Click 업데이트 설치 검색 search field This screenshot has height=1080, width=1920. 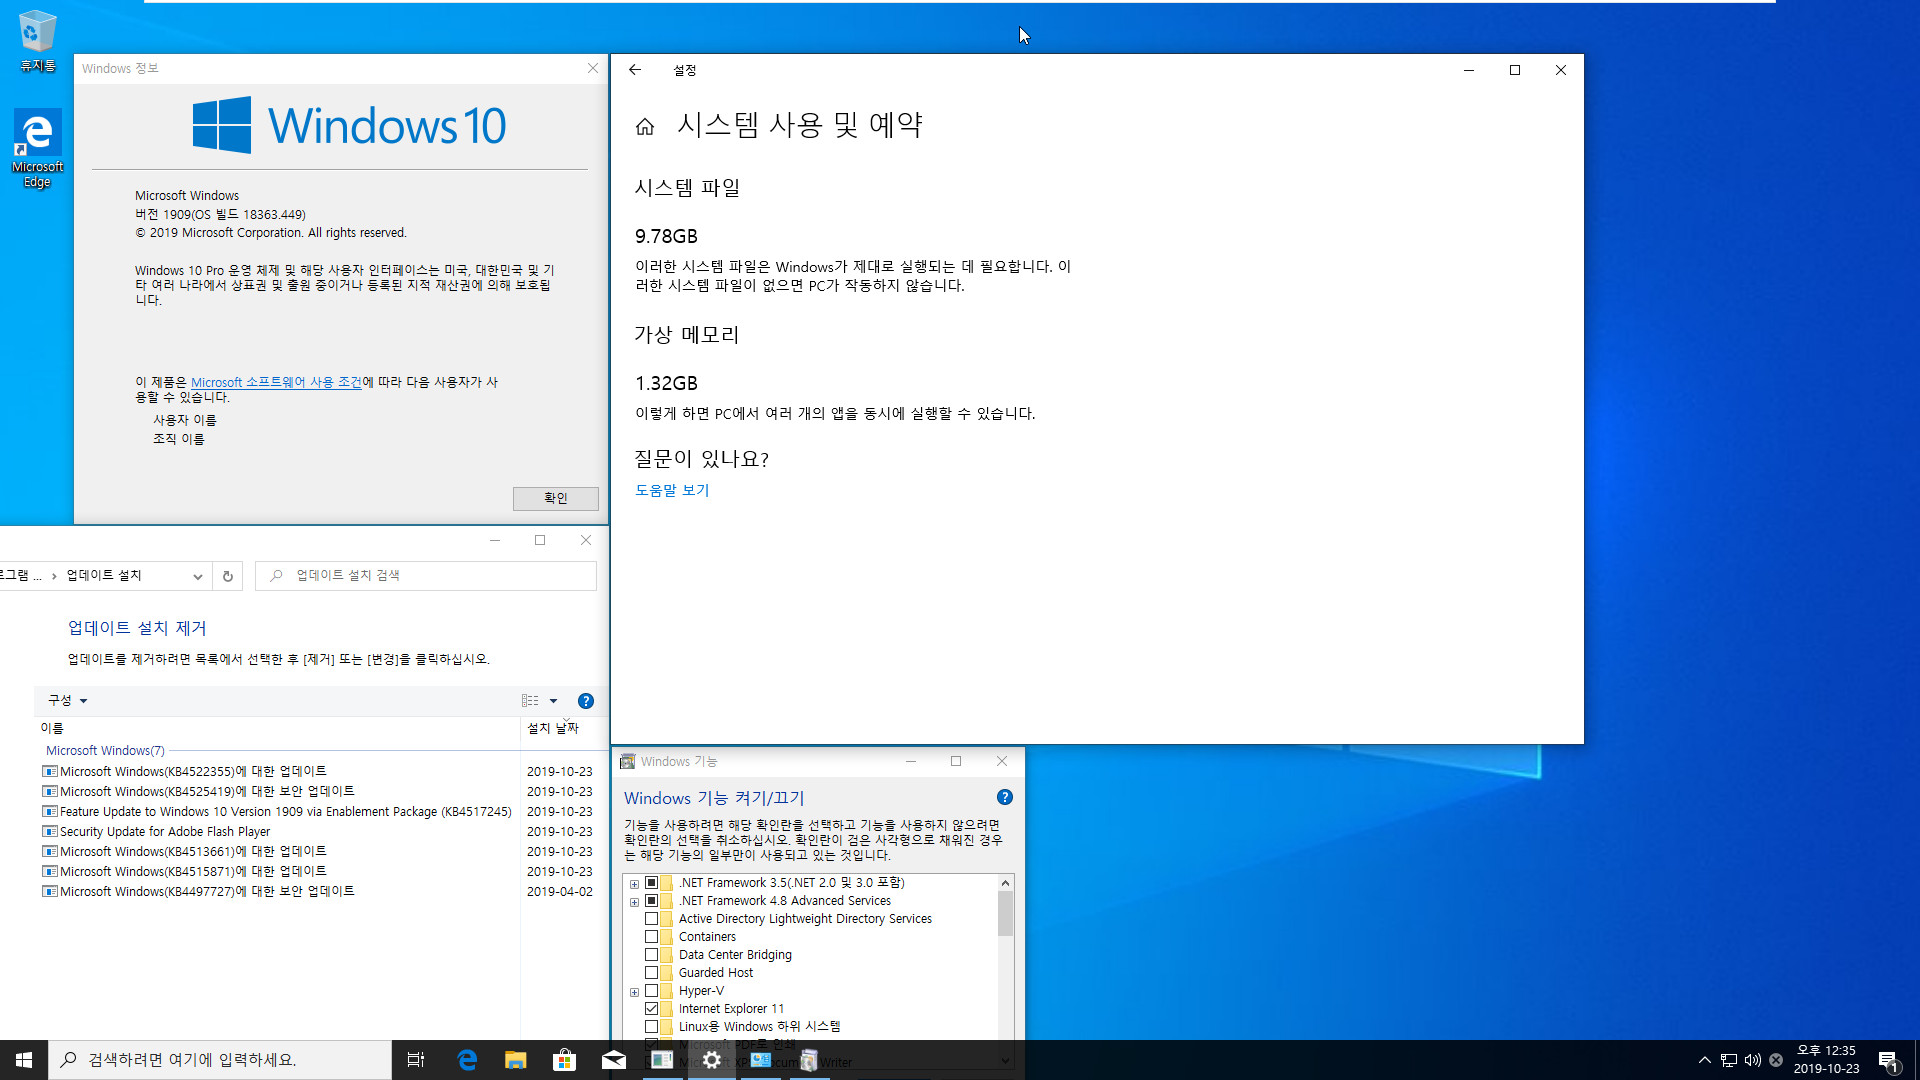click(x=426, y=576)
